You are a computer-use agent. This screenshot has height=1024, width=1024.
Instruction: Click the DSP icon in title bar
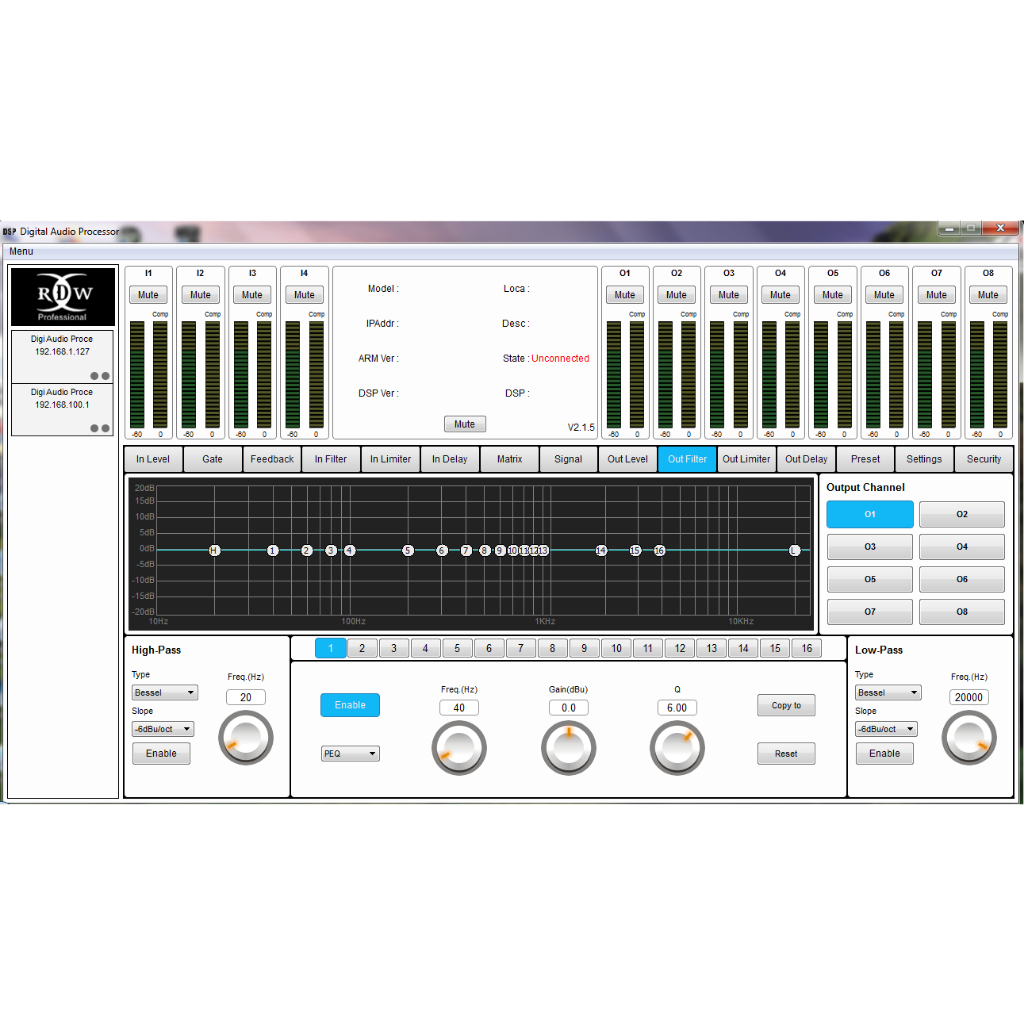tap(9, 231)
